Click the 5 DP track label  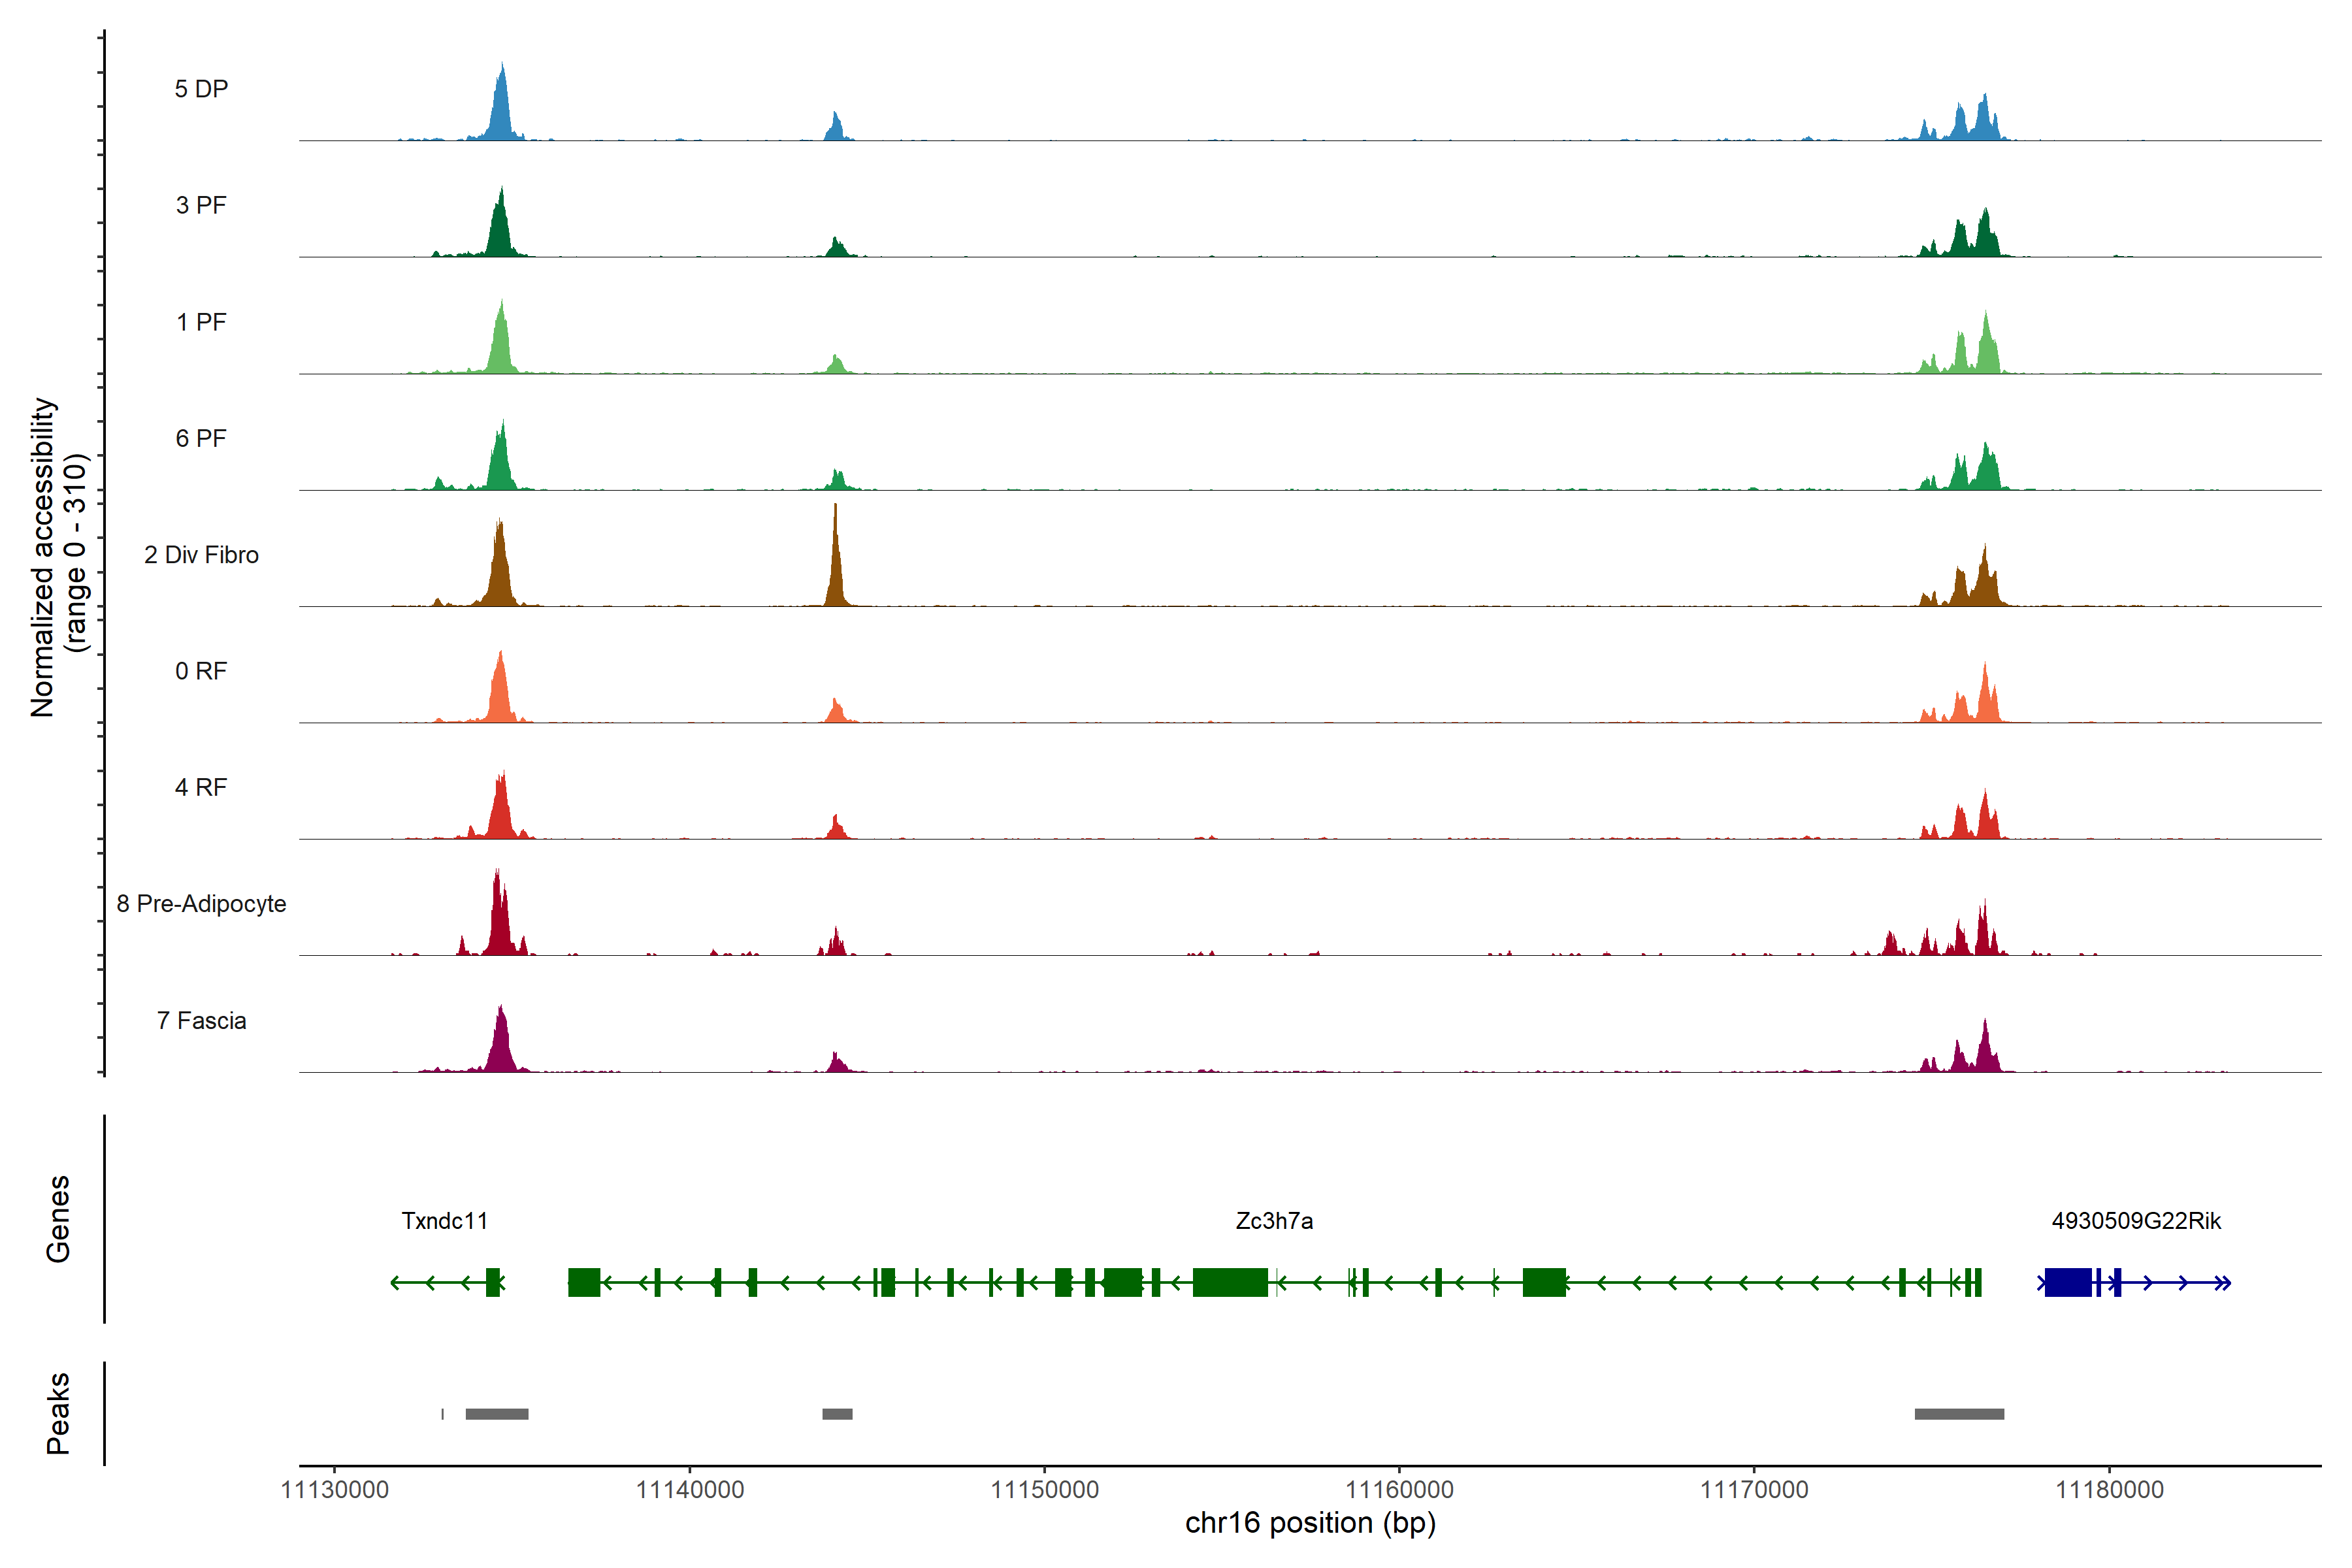click(201, 89)
